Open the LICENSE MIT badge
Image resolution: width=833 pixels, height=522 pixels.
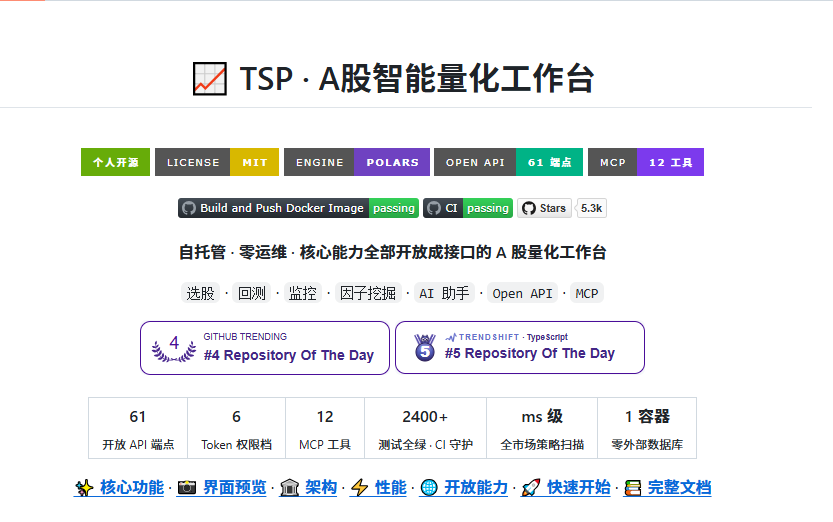point(217,162)
